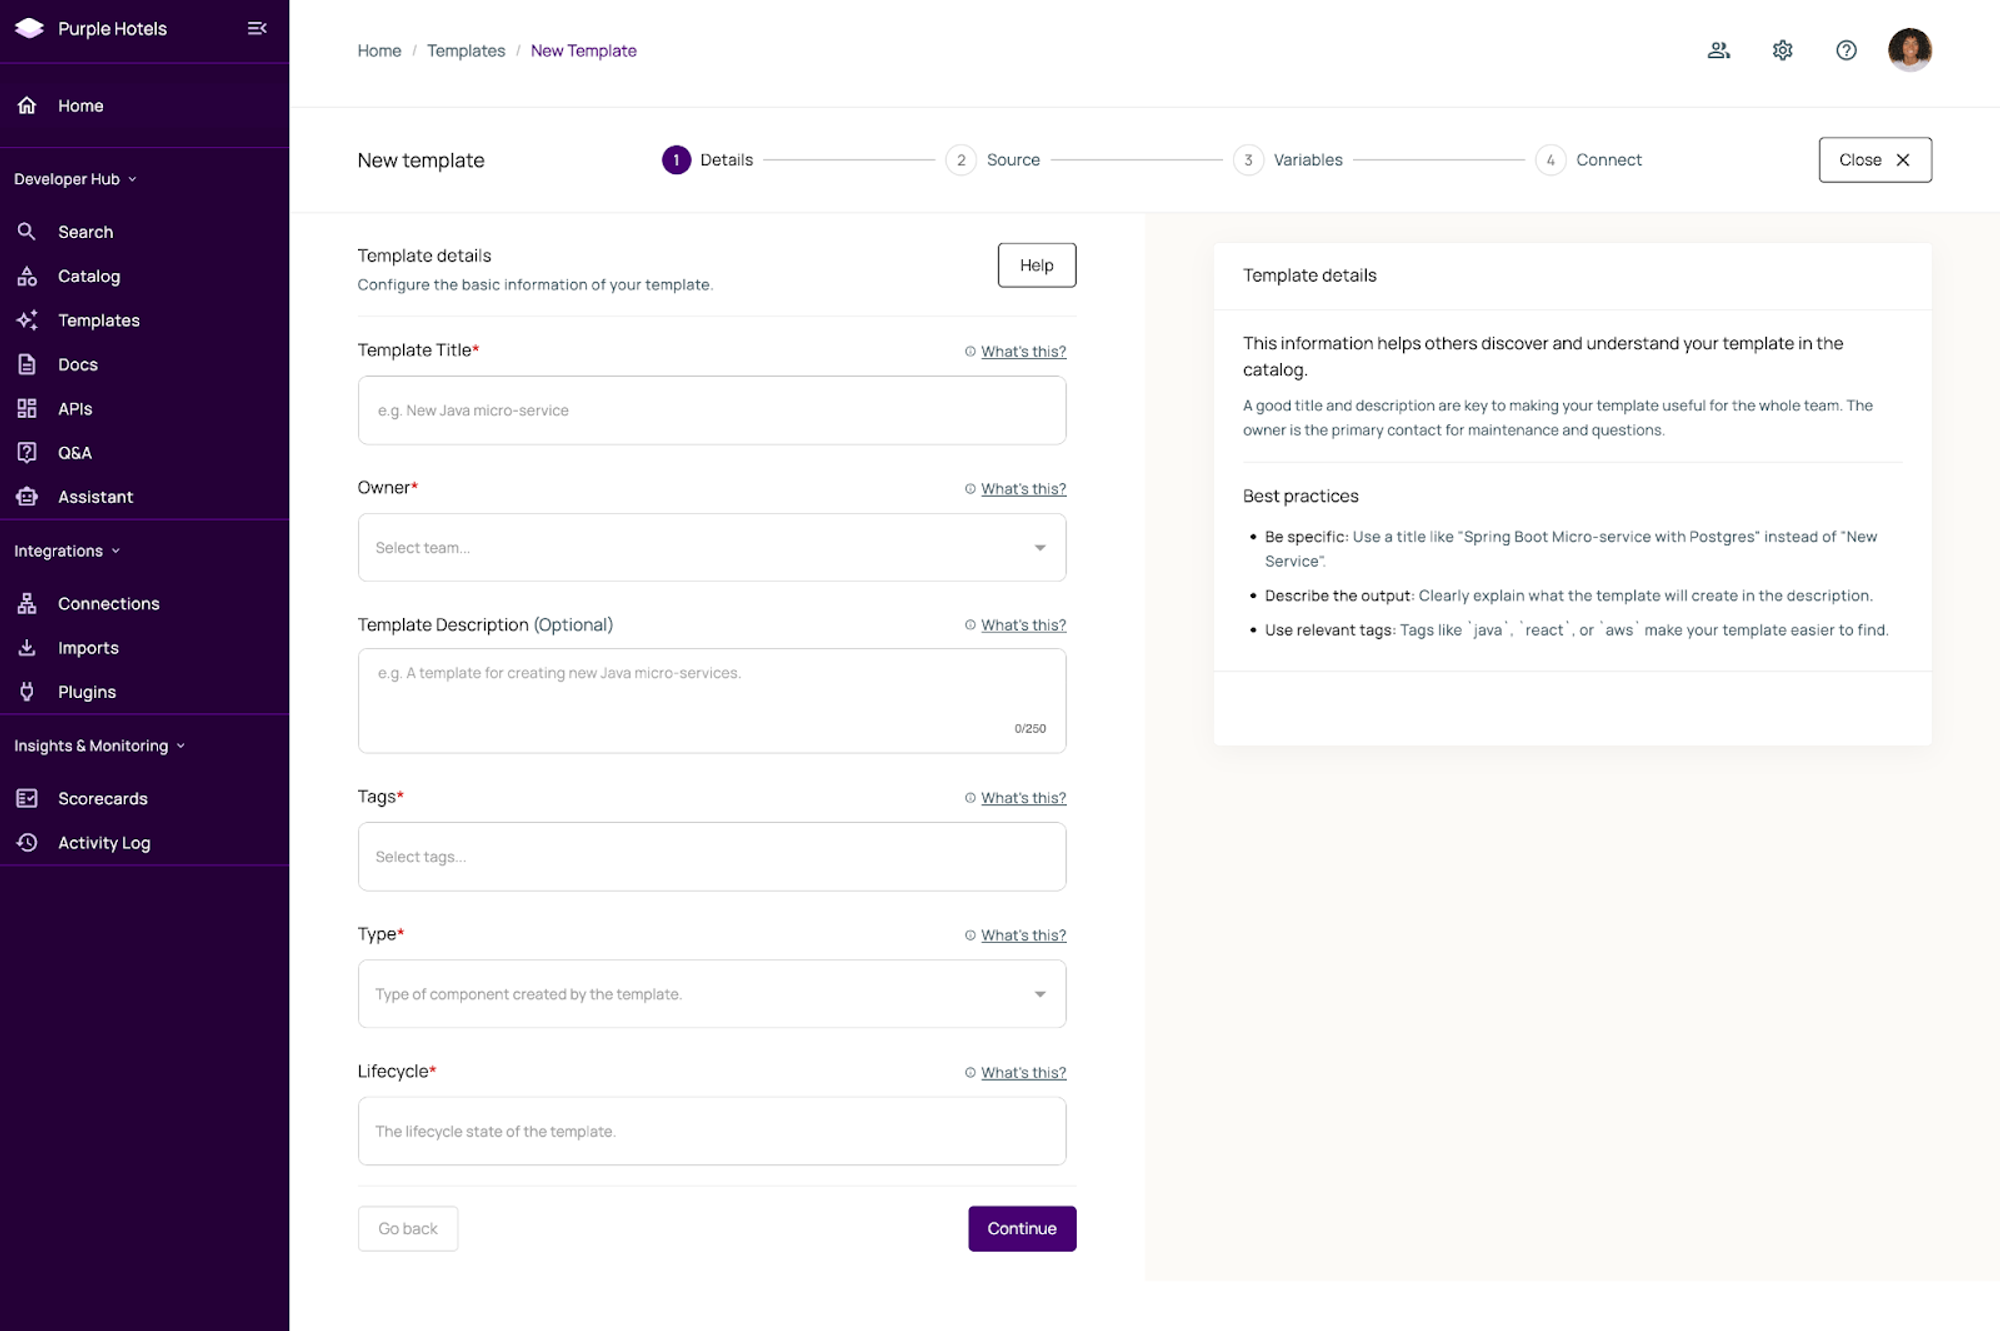The height and width of the screenshot is (1331, 2000).
Task: Open the Select tags field
Action: click(x=712, y=857)
